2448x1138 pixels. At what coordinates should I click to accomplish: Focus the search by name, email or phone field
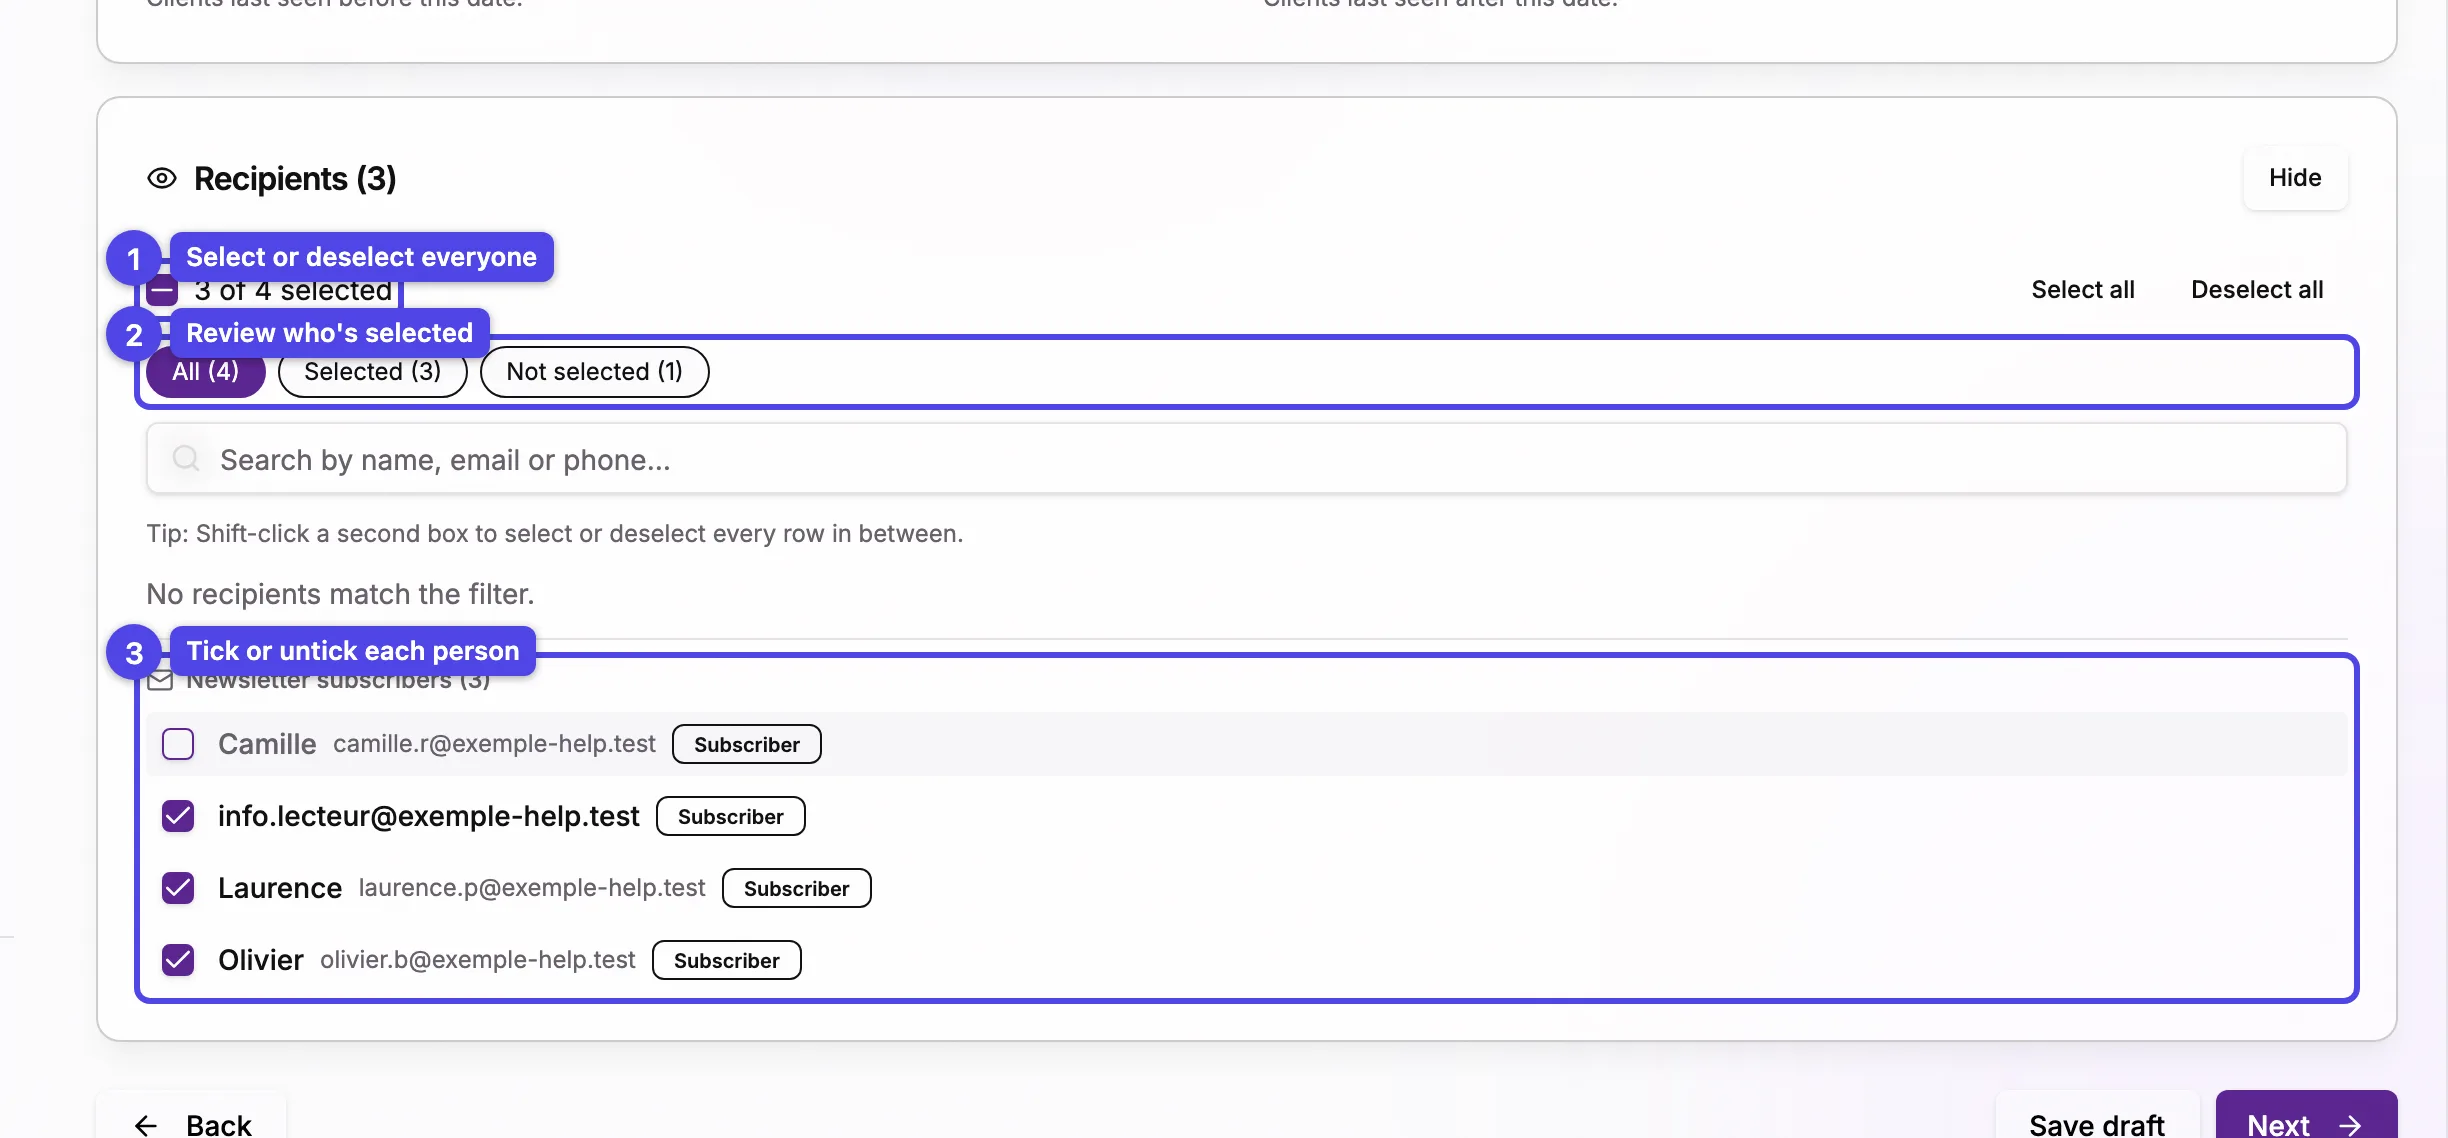coord(1247,459)
